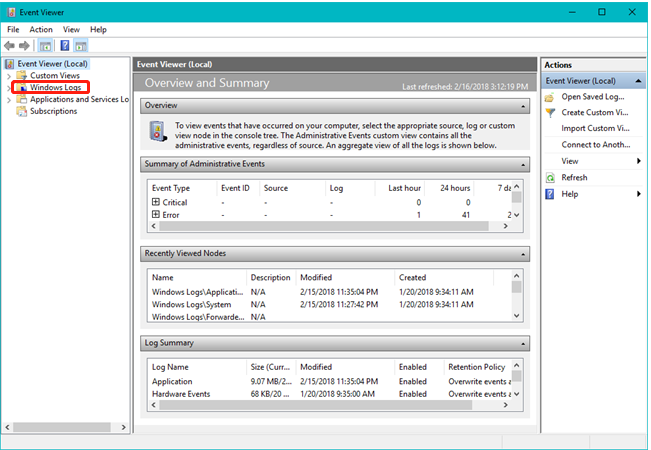Open the File menu

(13, 30)
